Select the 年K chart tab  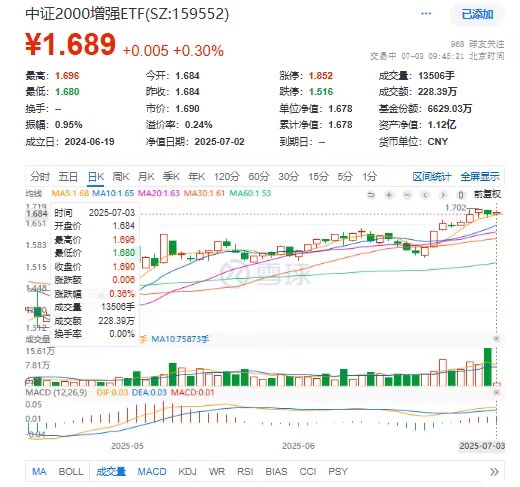(197, 176)
